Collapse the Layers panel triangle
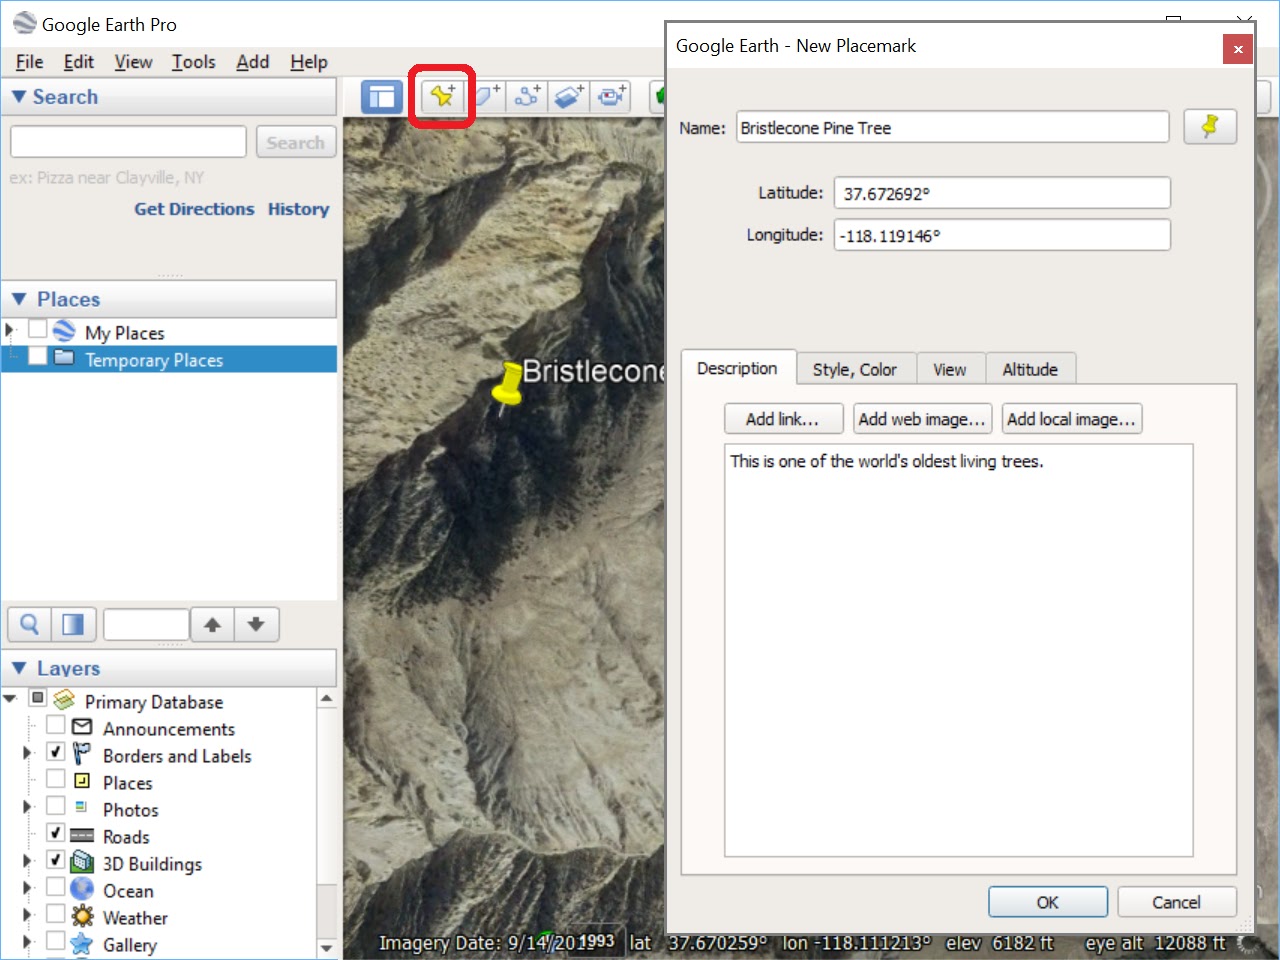 coord(18,668)
